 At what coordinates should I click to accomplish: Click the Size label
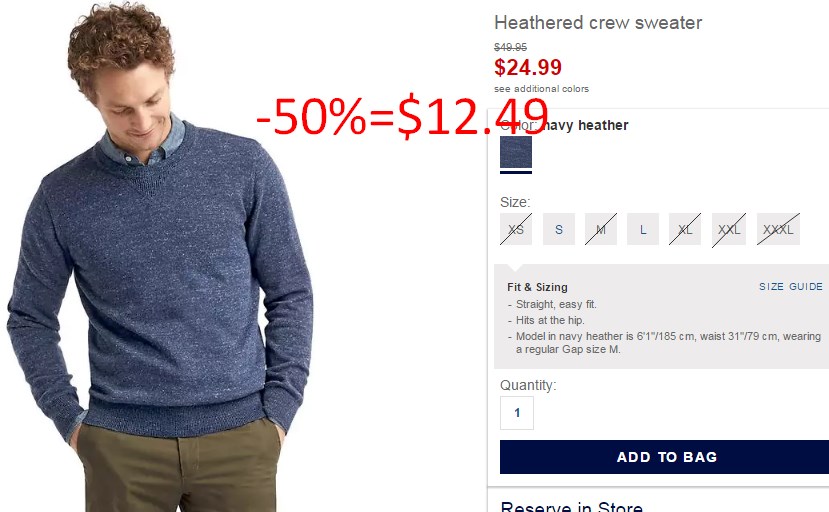515,202
